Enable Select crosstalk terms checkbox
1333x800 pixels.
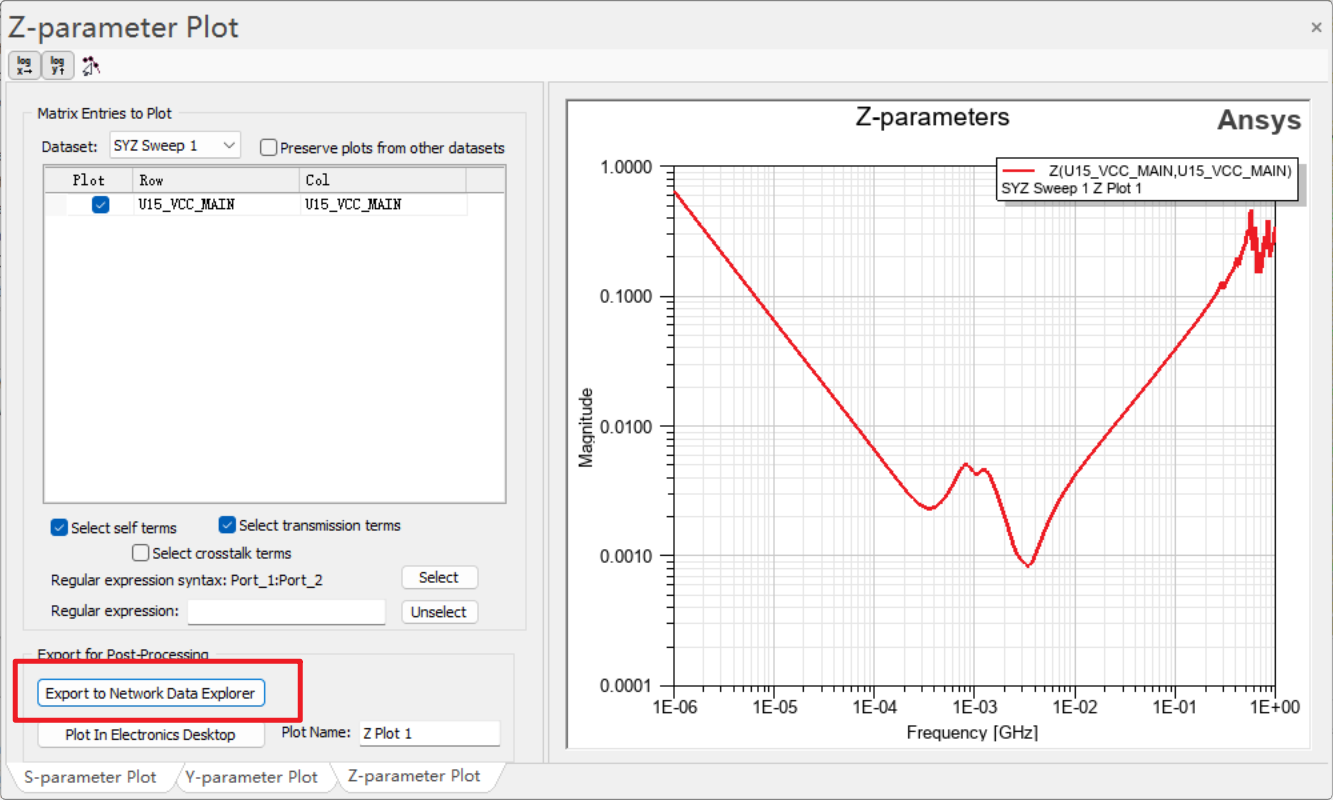tap(141, 553)
